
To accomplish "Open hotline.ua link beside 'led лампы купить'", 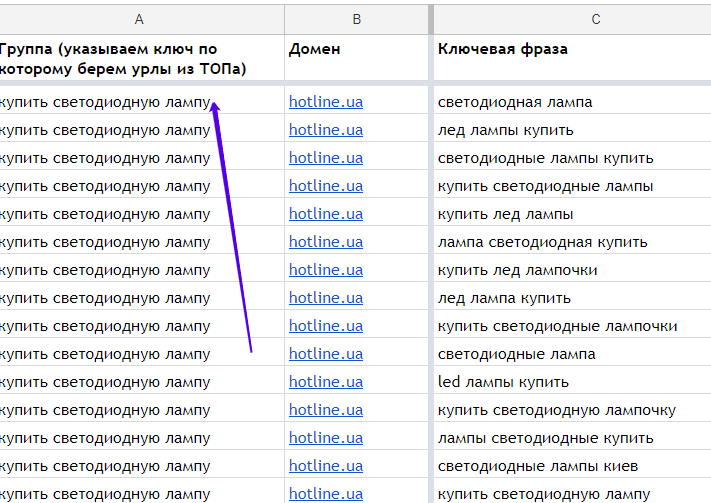I will 326,382.
